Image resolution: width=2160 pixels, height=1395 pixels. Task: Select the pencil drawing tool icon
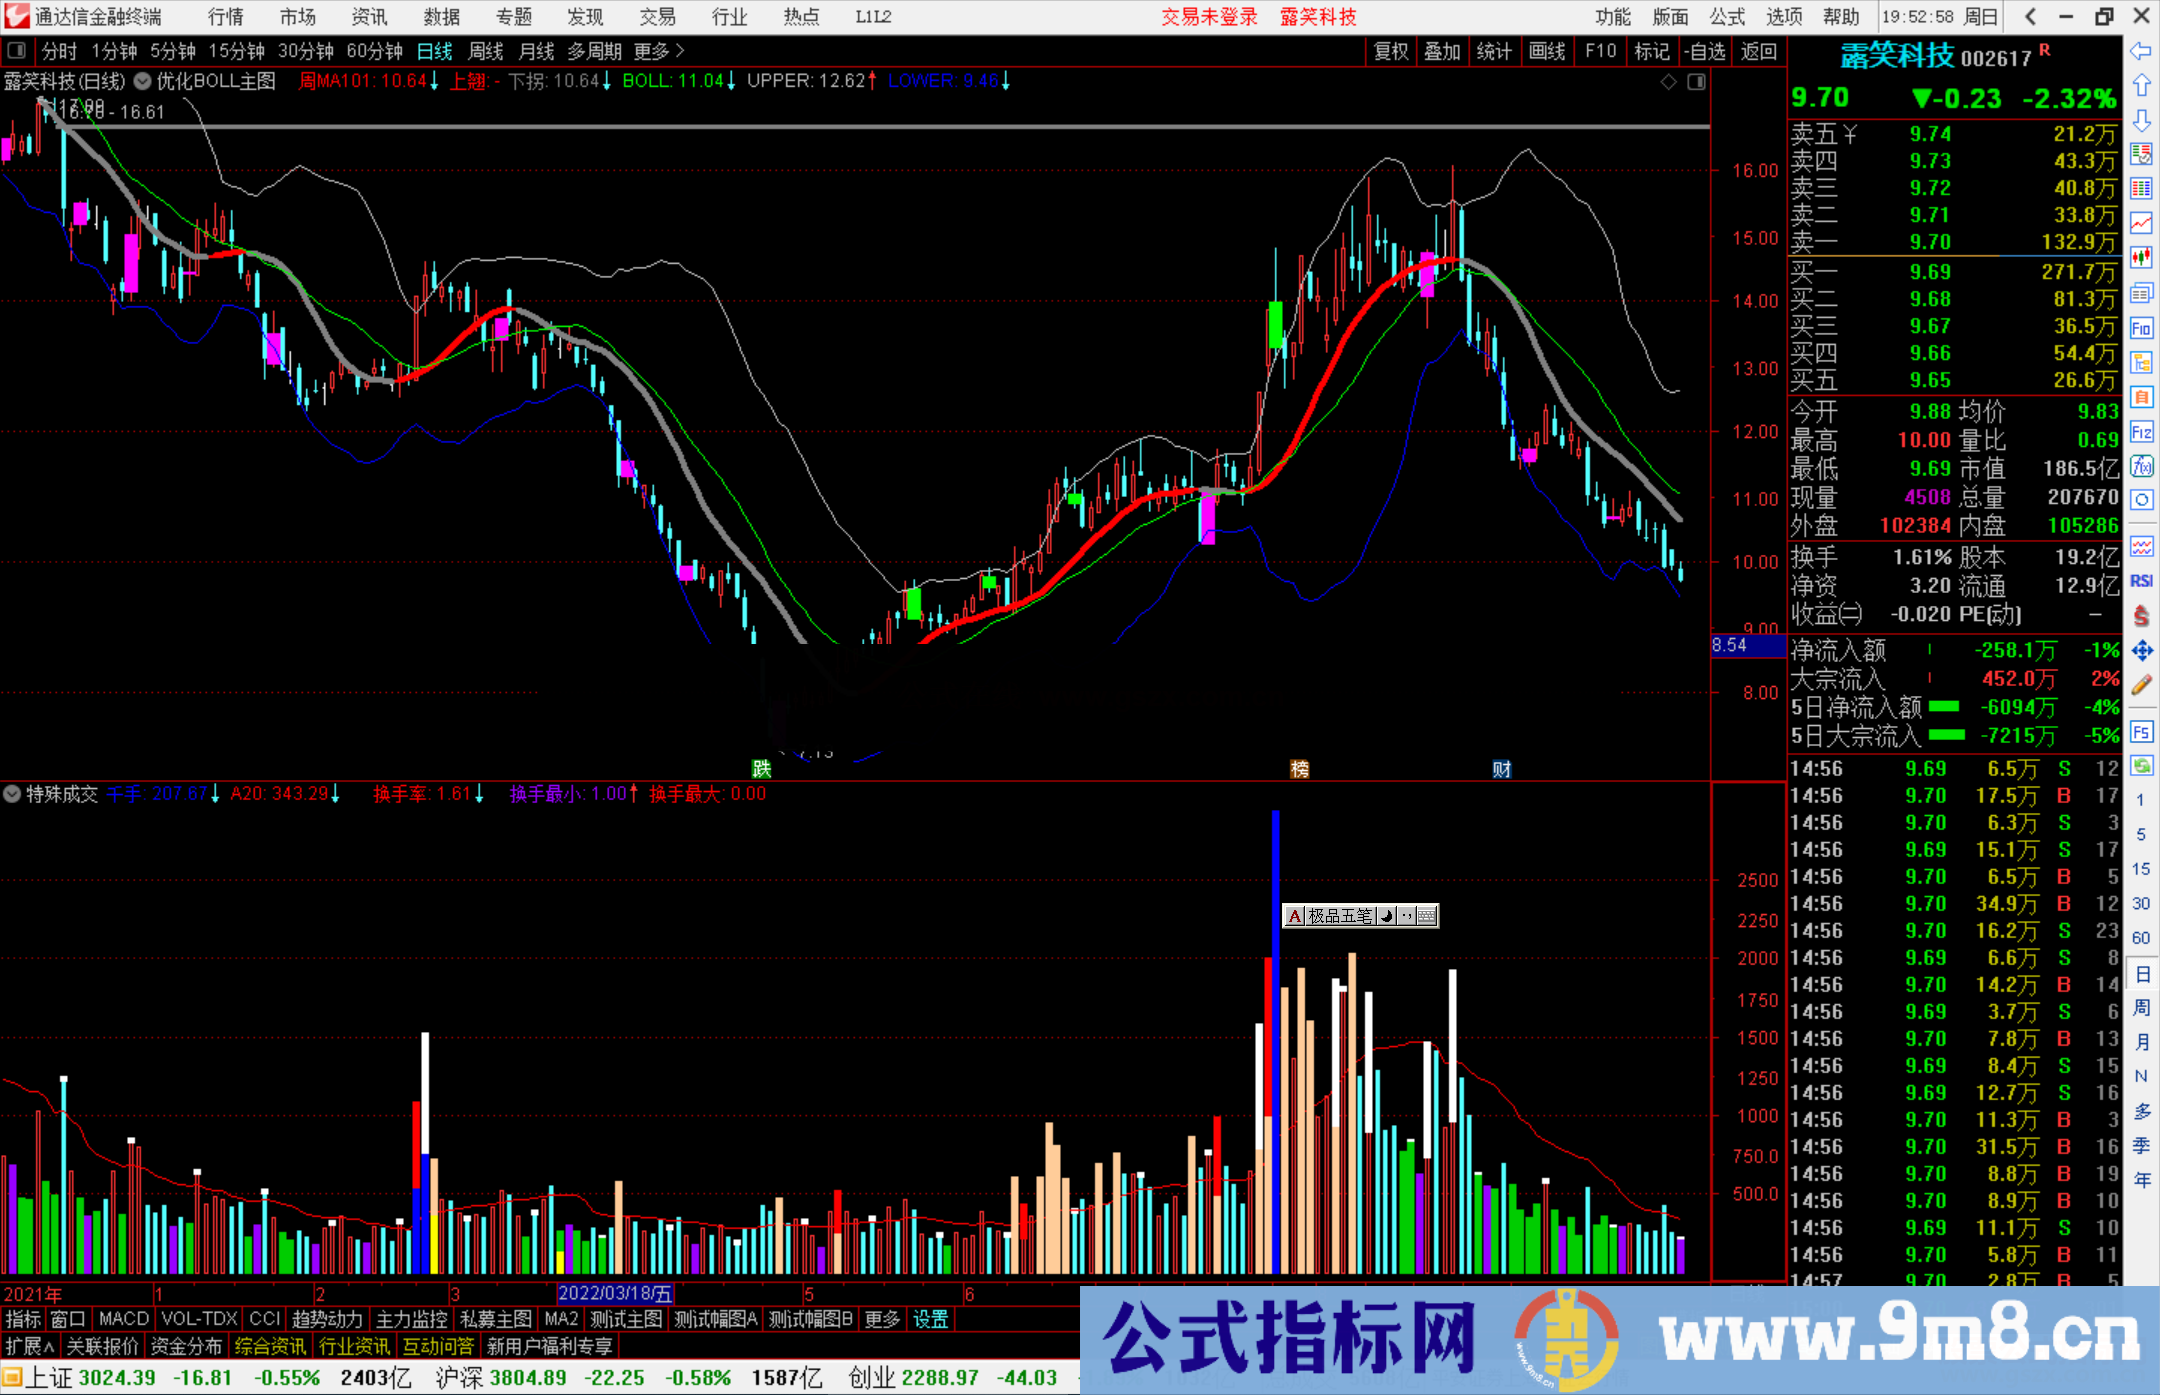(2141, 686)
